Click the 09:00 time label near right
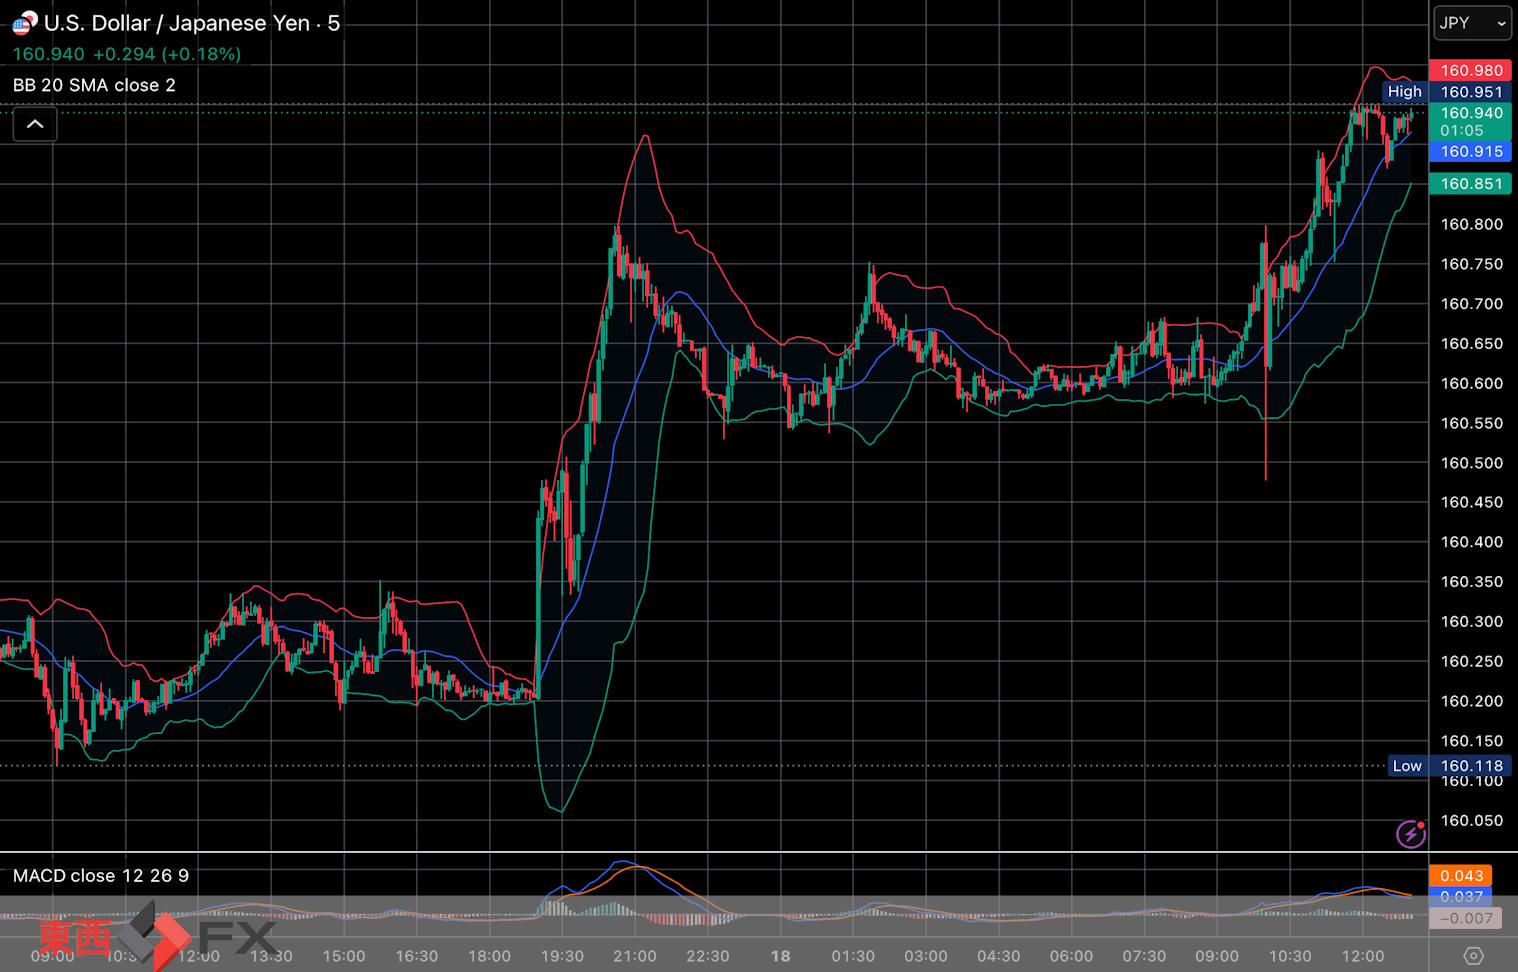The height and width of the screenshot is (972, 1518). 1216,956
